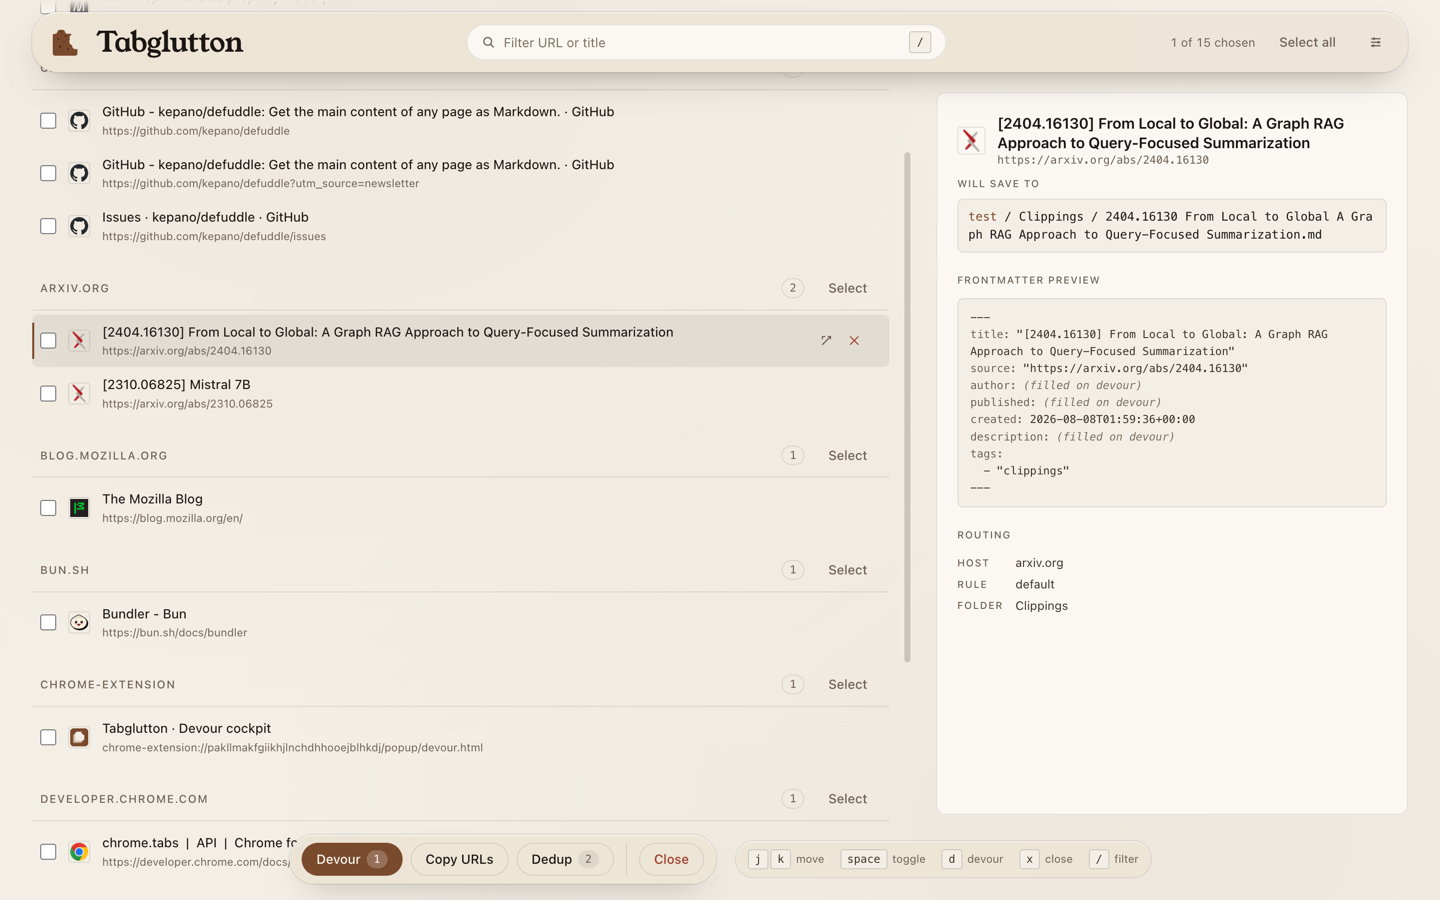Select the BUN.SH group

[x=847, y=570]
